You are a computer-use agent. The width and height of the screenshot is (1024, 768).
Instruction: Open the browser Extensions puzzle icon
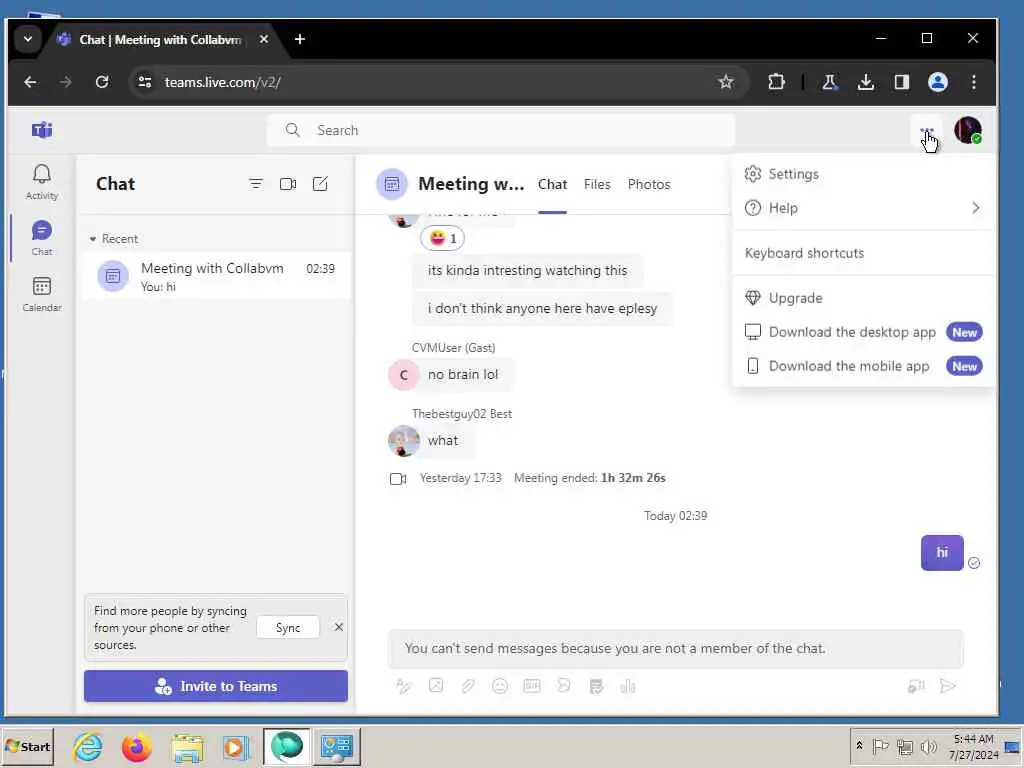pyautogui.click(x=776, y=82)
